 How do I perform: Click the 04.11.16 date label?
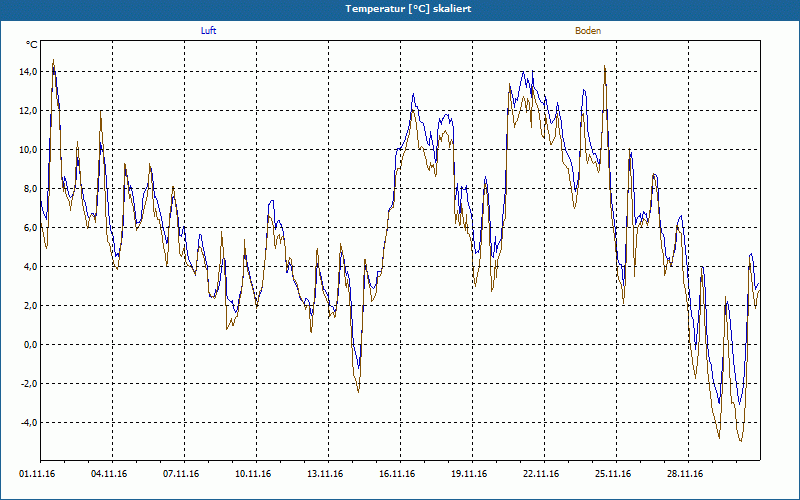(x=109, y=474)
